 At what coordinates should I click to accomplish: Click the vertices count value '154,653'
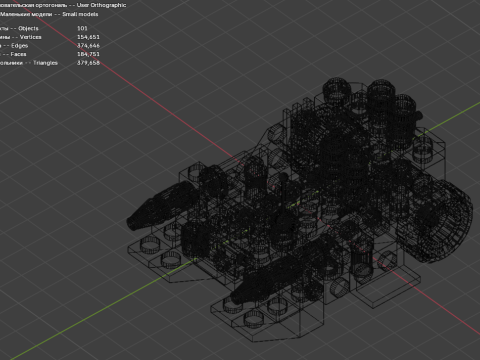(x=88, y=37)
